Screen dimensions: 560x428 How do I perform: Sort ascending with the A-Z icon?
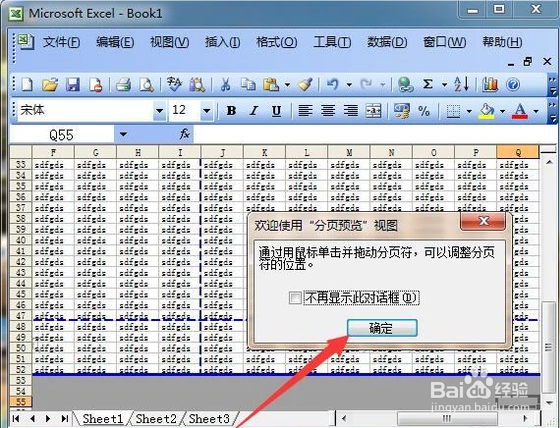(461, 85)
